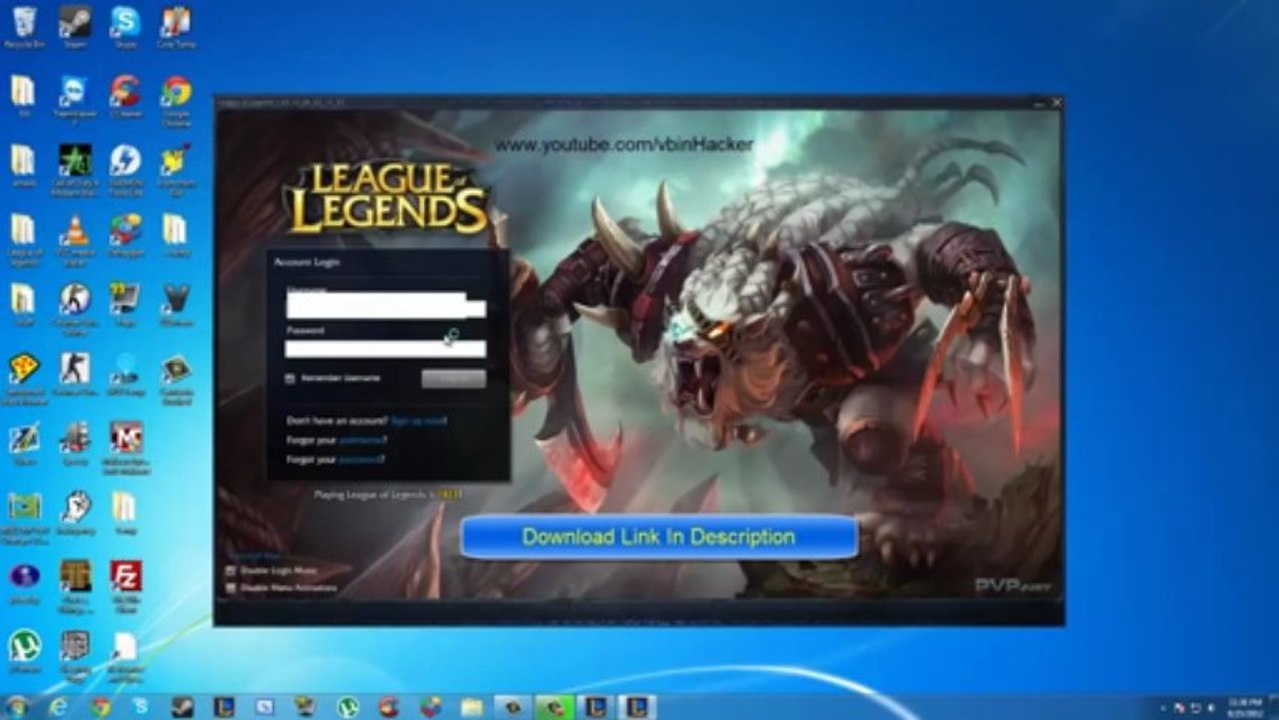Click the Windows Start orb
Image resolution: width=1279 pixels, height=720 pixels.
pos(17,707)
